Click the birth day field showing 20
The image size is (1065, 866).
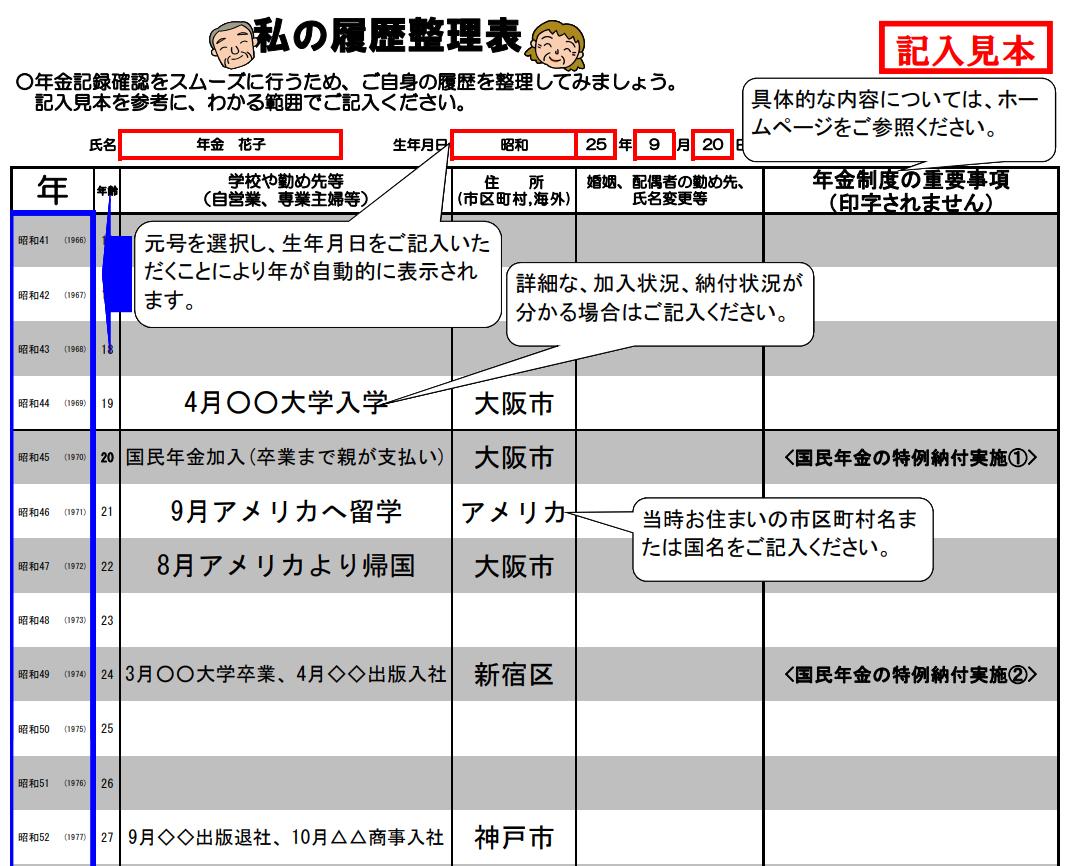711,145
